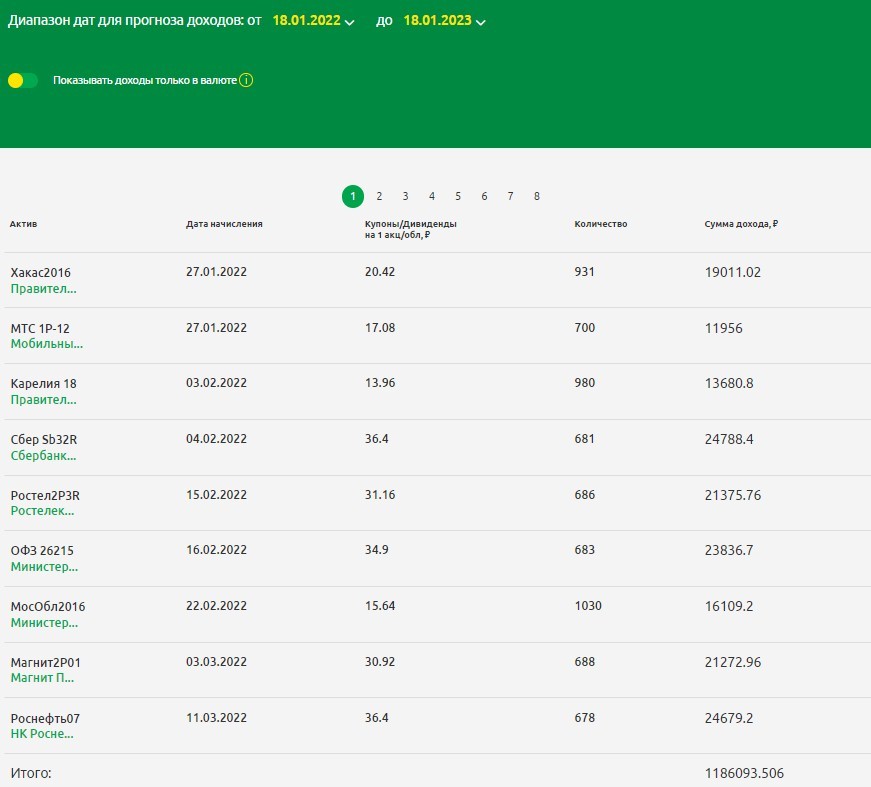Open Сбербанк issuer link under Сбер Sb32R
871x787 pixels.
(x=43, y=455)
